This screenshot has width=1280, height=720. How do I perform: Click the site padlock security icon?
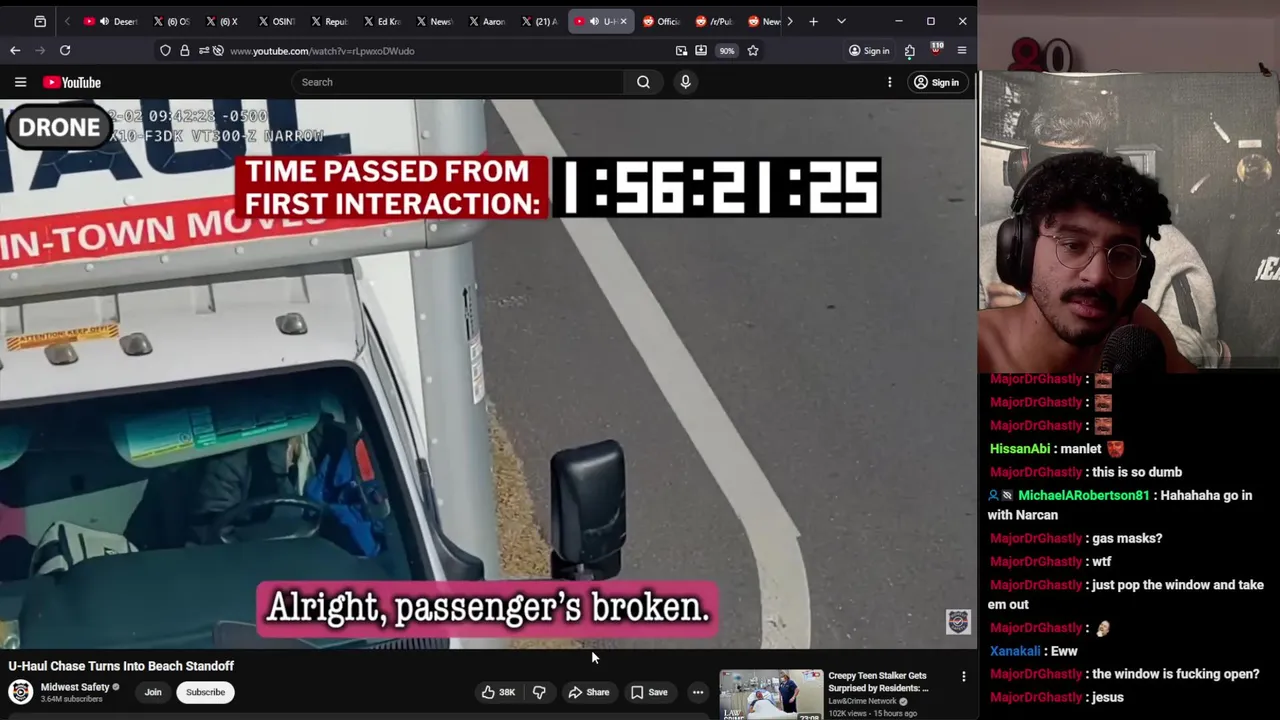click(x=184, y=50)
